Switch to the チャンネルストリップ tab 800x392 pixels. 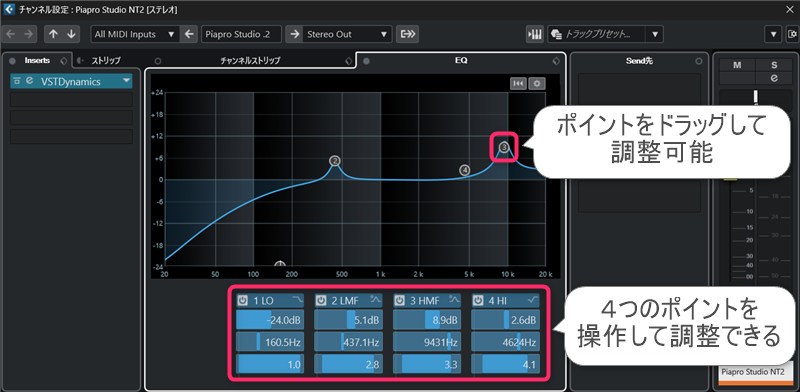[x=250, y=61]
